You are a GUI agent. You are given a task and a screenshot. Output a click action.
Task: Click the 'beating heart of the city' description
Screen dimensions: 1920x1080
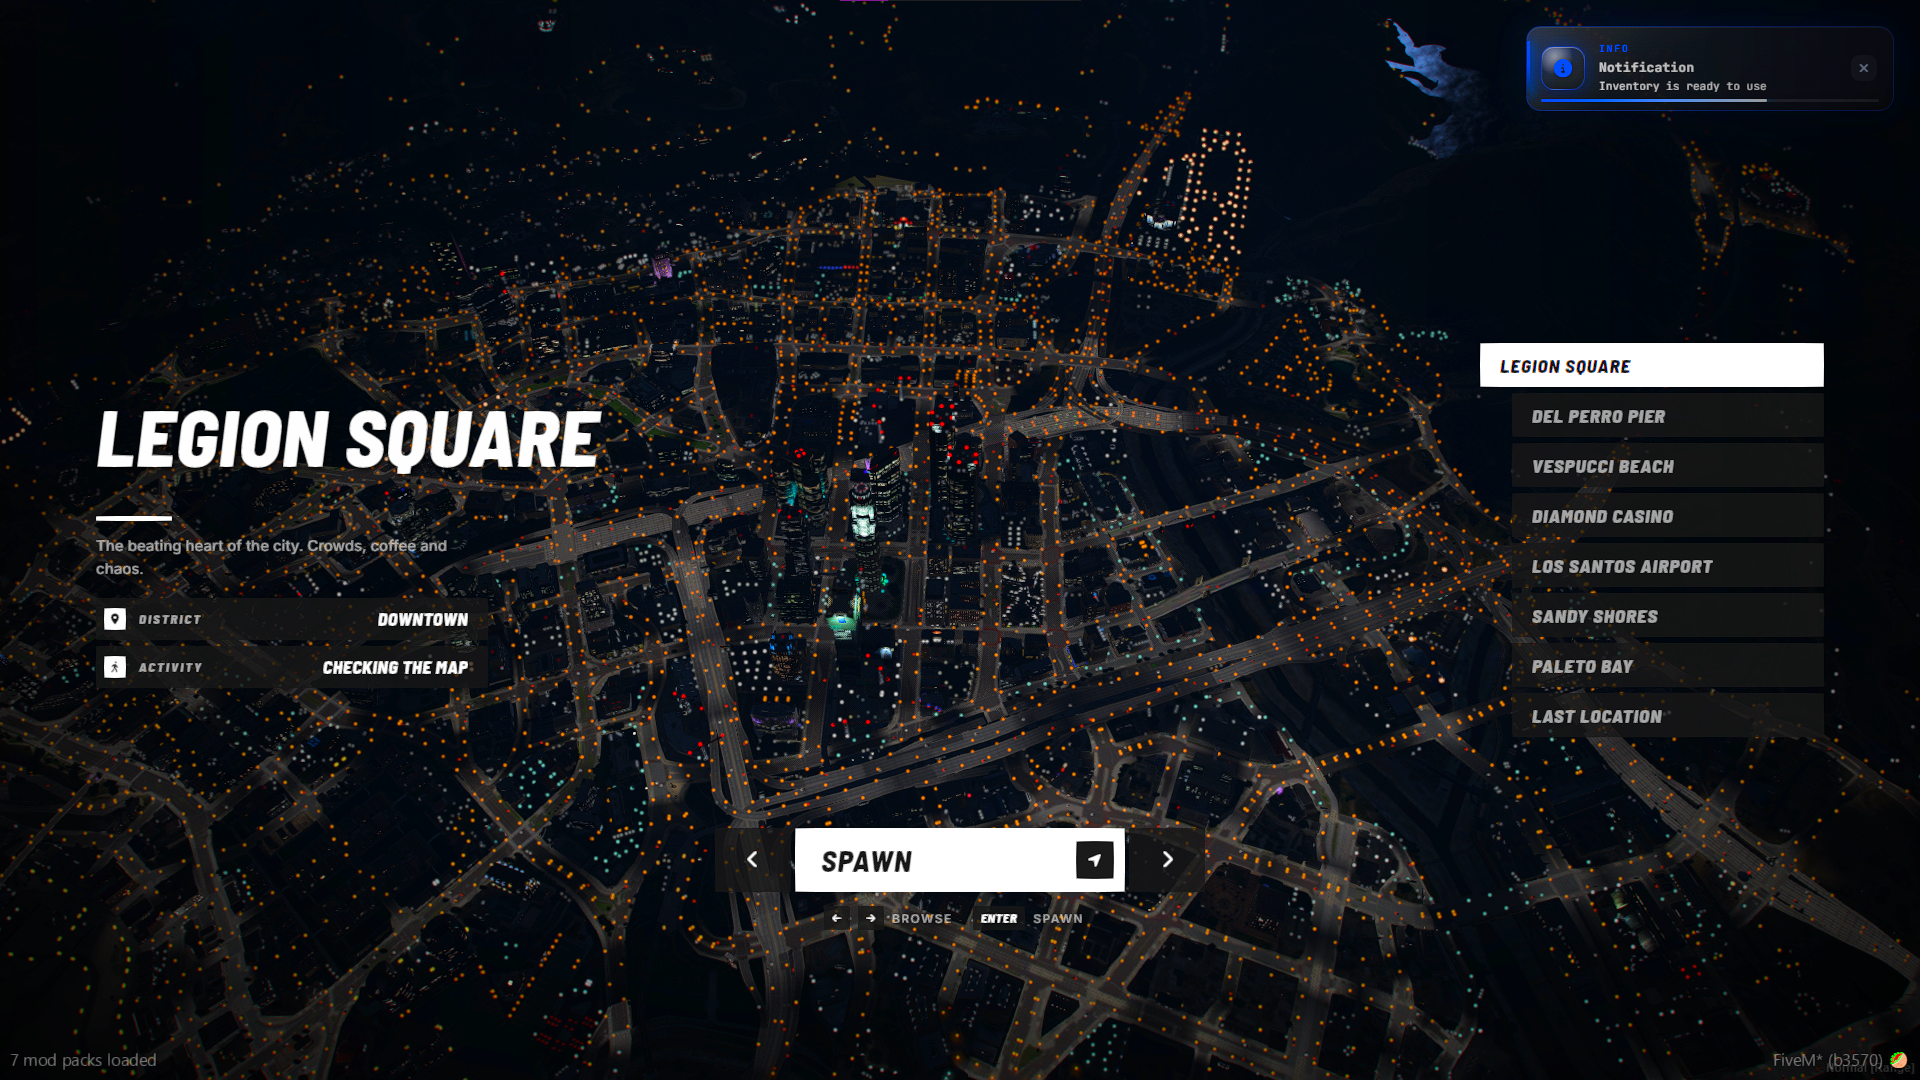[x=271, y=557]
